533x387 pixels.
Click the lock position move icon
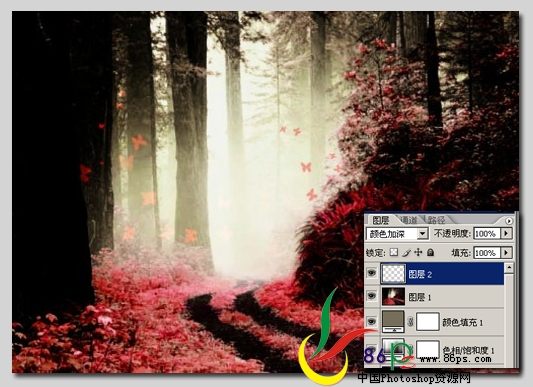pyautogui.click(x=418, y=252)
